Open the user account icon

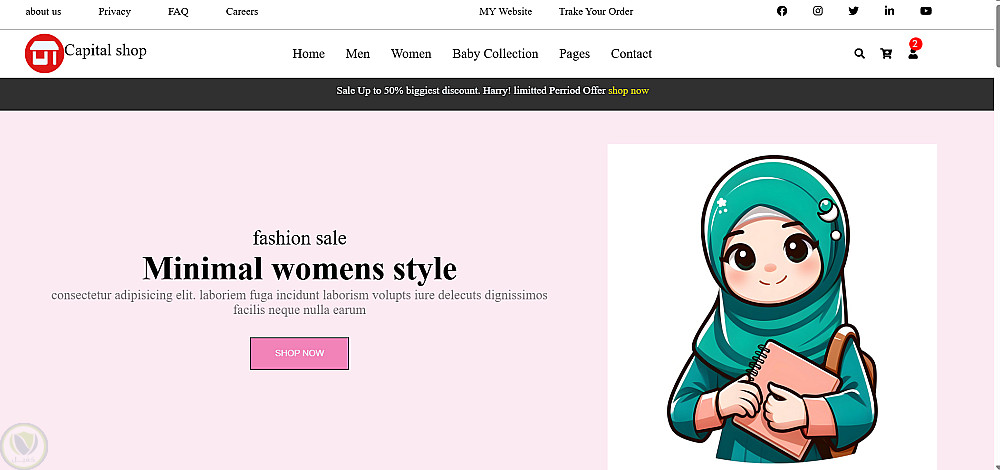[x=913, y=54]
